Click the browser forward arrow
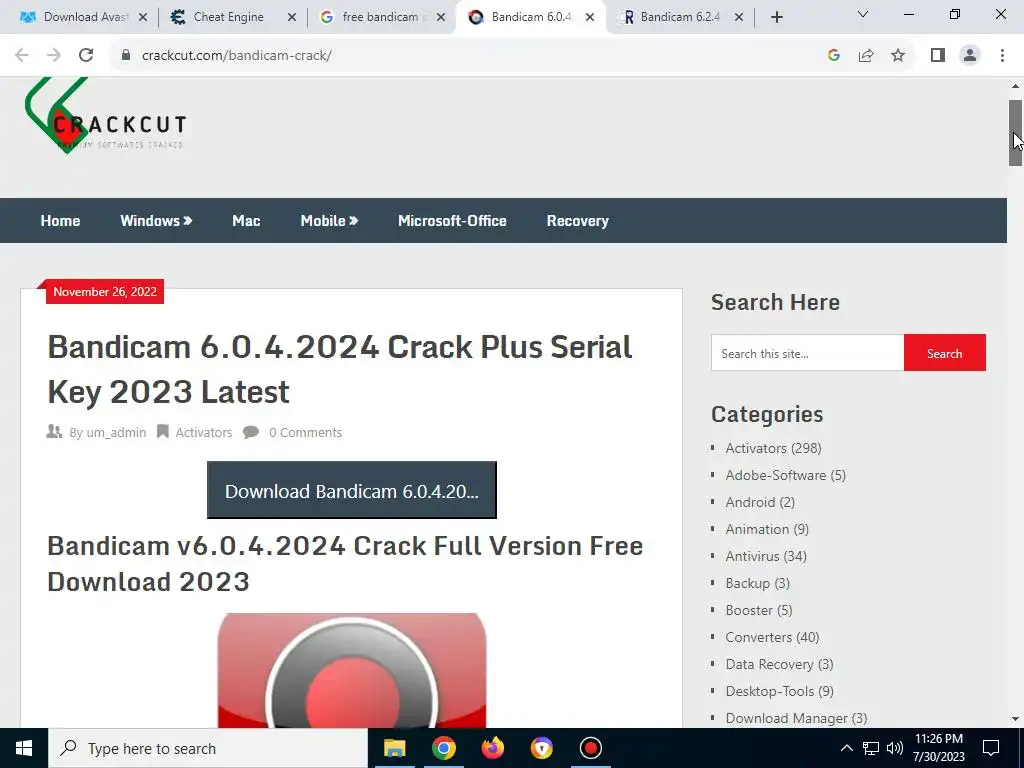Viewport: 1024px width, 768px height. pos(54,56)
